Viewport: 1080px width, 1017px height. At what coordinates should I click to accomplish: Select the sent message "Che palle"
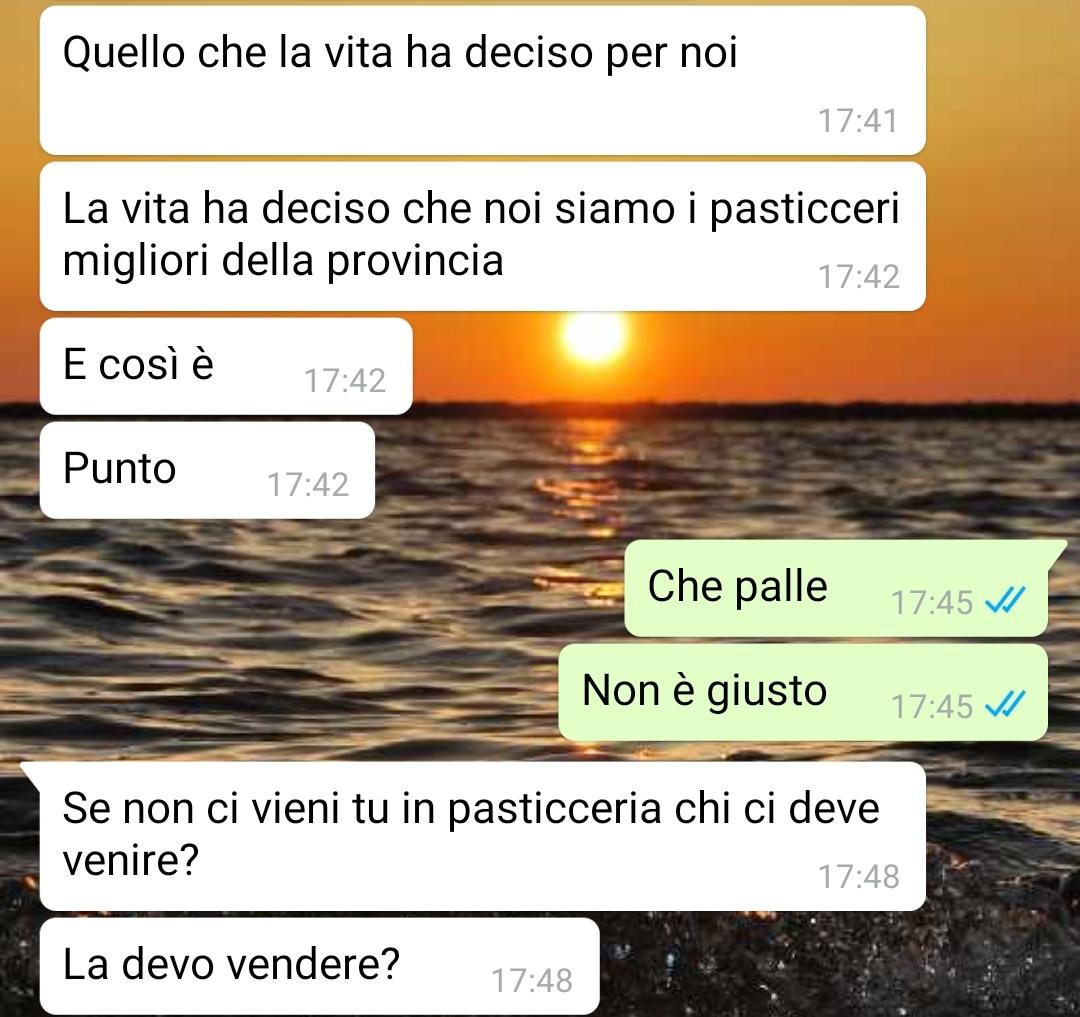tap(836, 588)
